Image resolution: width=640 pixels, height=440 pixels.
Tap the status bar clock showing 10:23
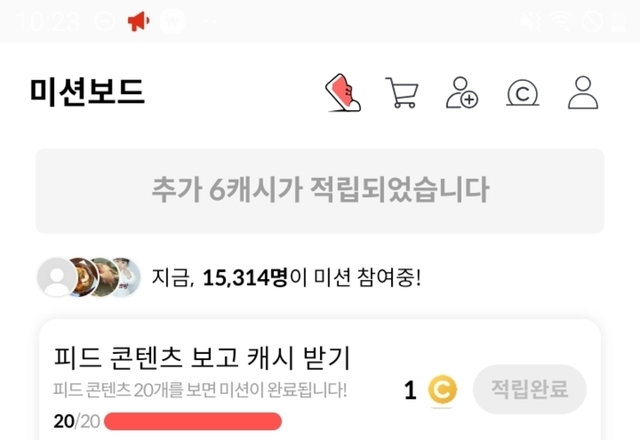coord(48,21)
